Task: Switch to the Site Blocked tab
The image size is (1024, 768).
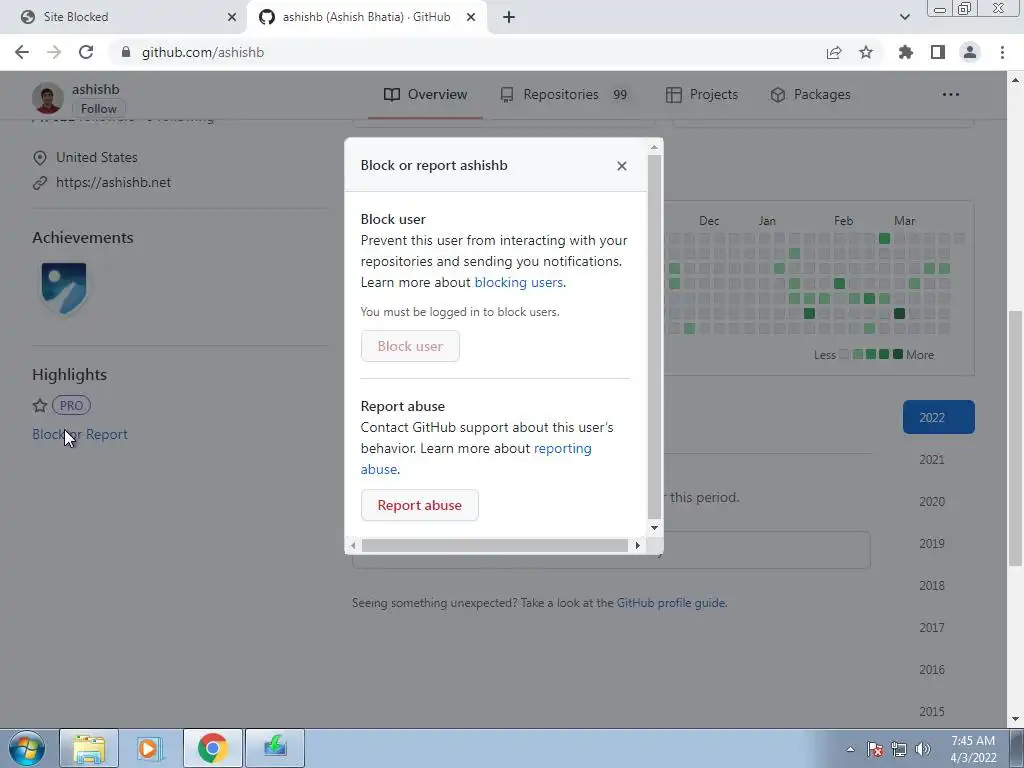Action: 124,17
